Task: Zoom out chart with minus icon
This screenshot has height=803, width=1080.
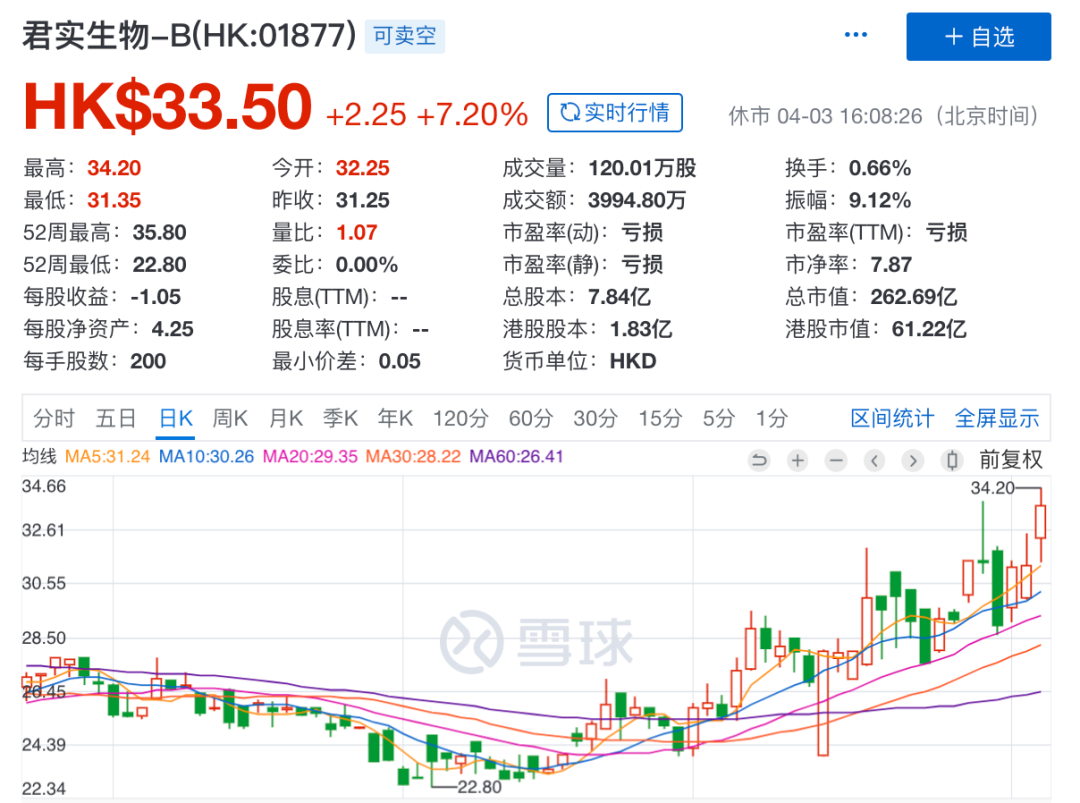Action: [836, 460]
